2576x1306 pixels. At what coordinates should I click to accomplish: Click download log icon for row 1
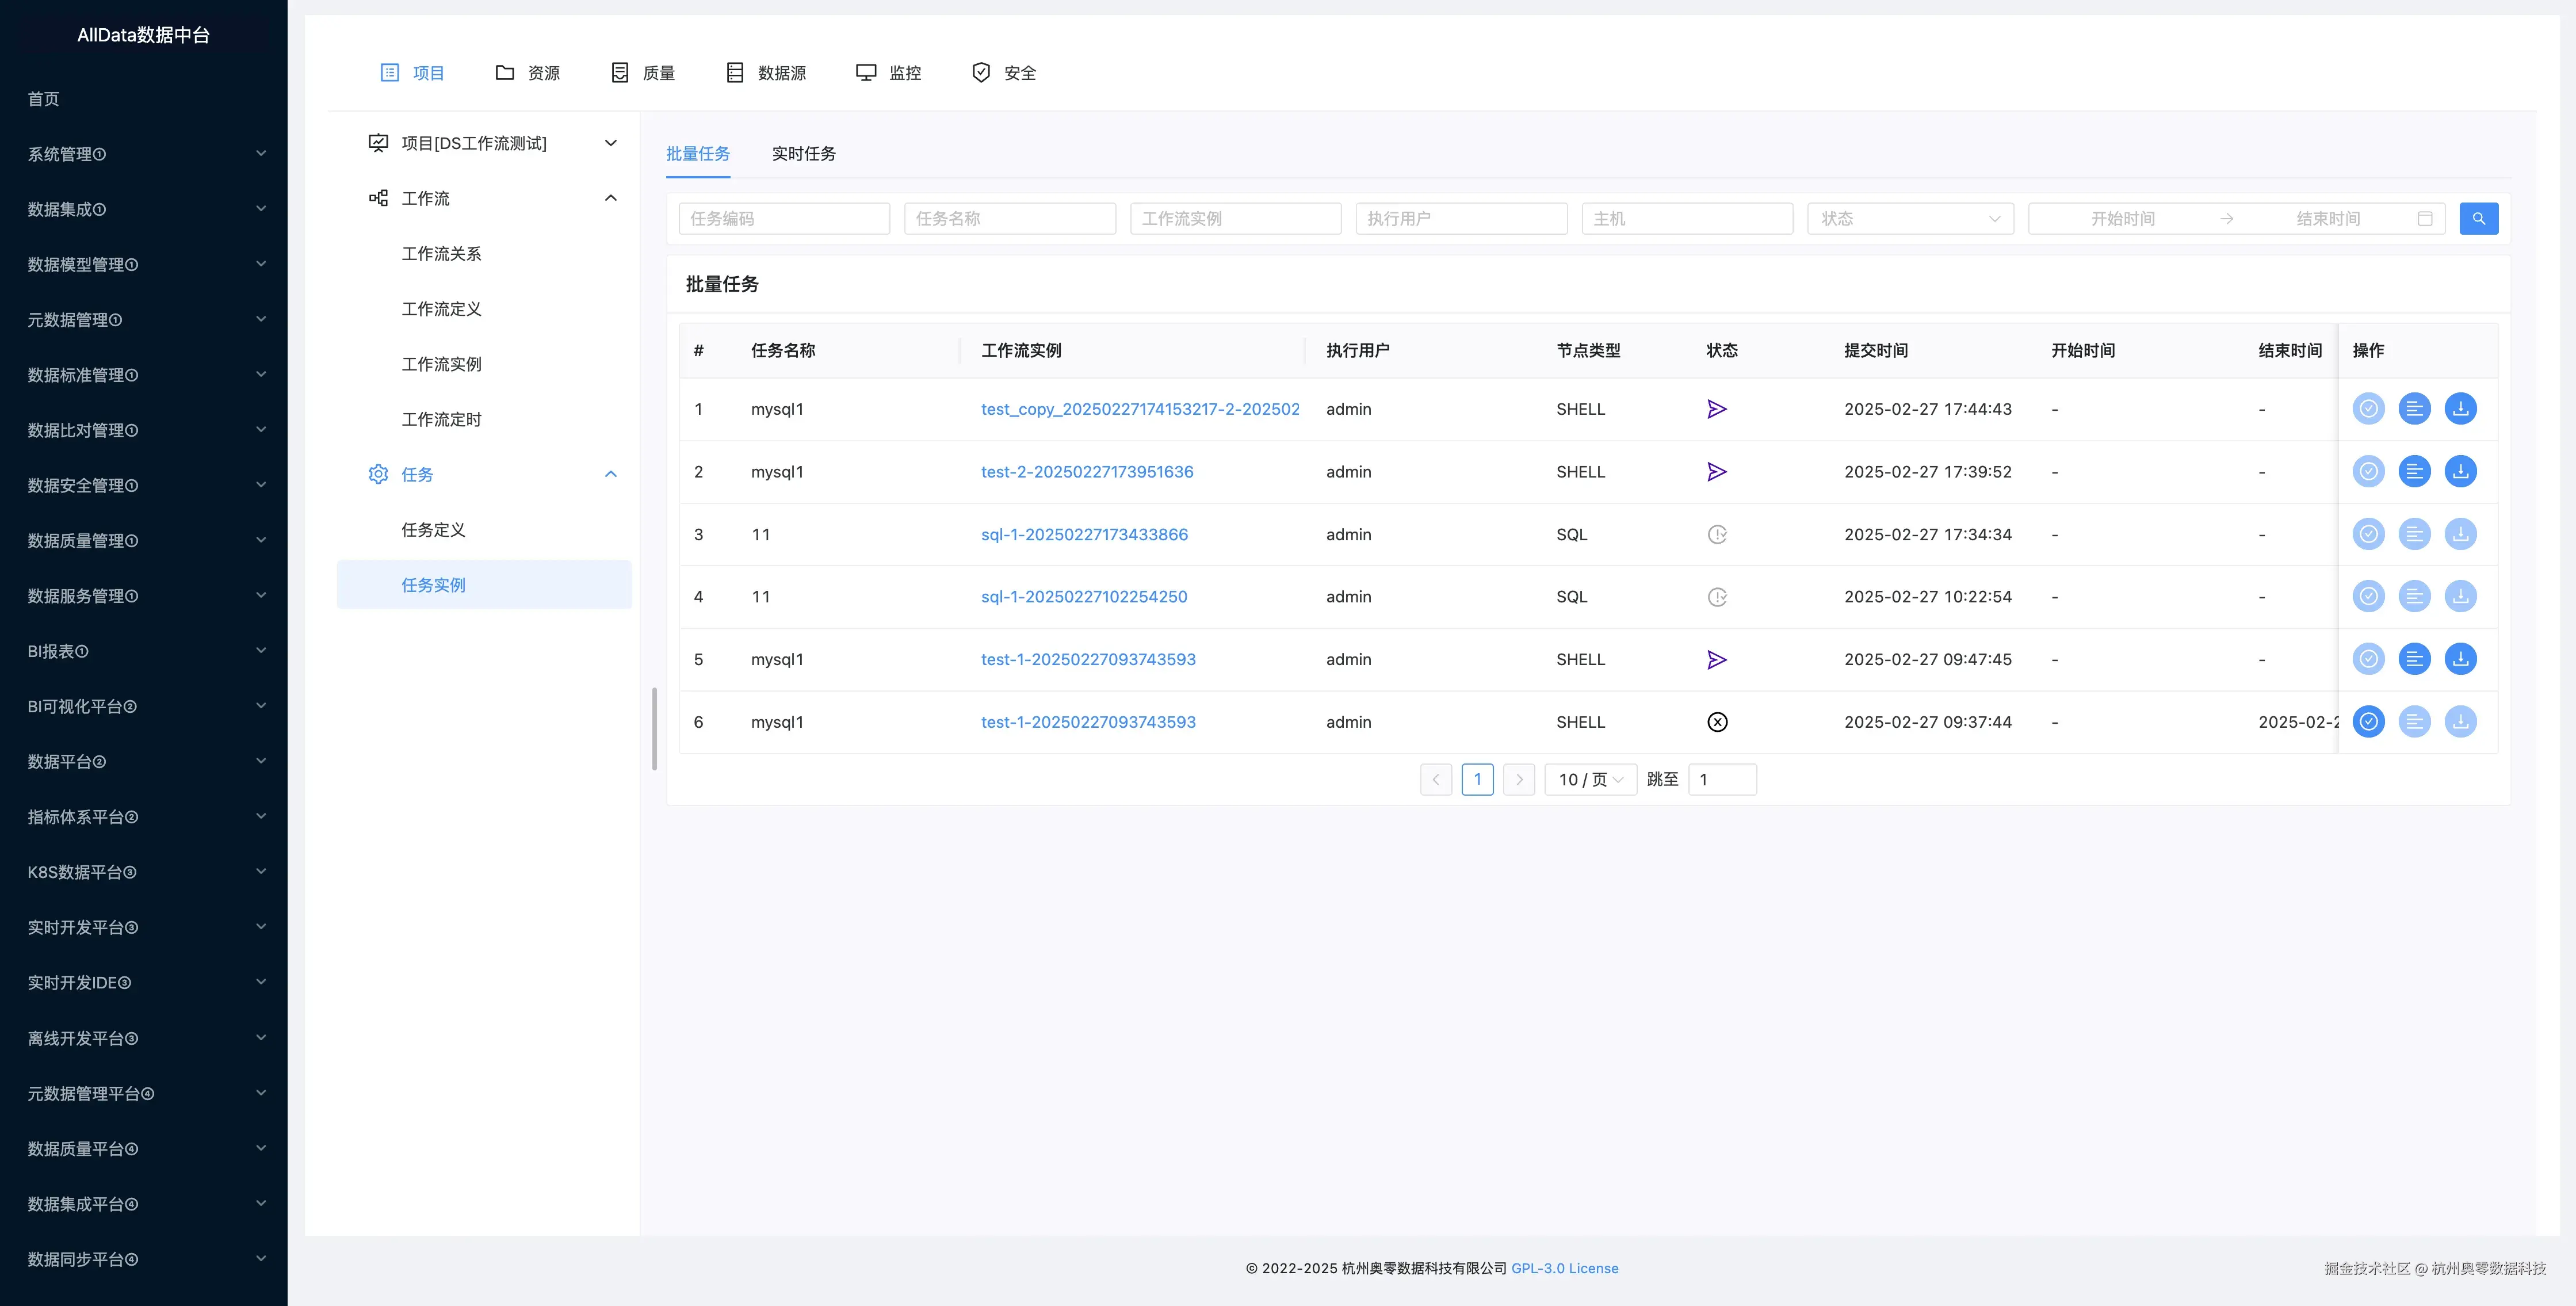coord(2460,408)
